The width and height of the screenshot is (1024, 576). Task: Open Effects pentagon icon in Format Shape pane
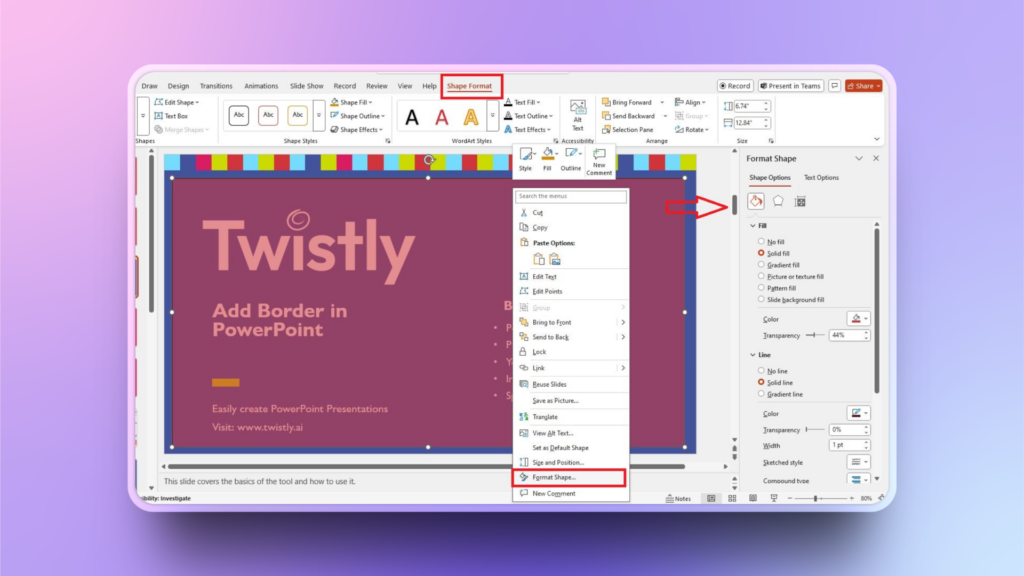778,201
